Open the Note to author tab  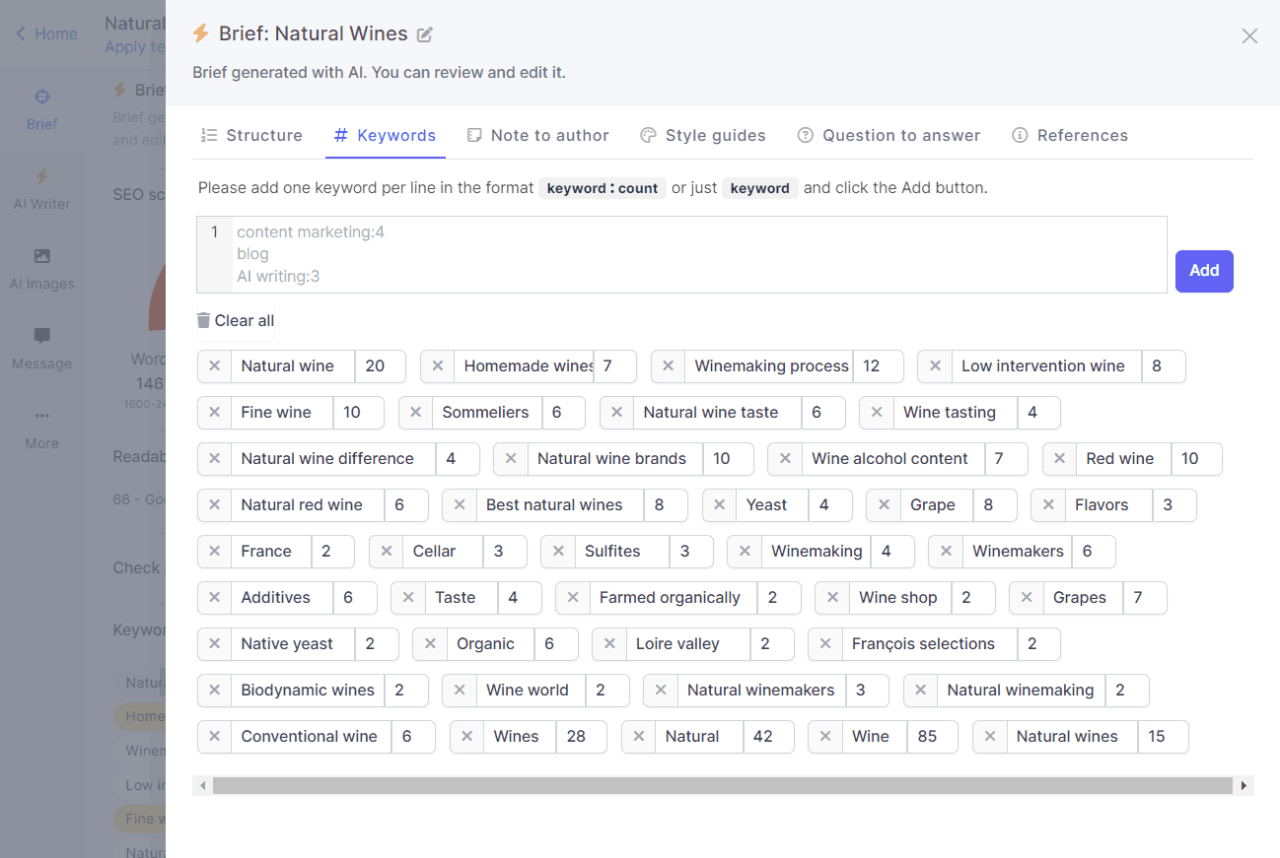pos(538,135)
